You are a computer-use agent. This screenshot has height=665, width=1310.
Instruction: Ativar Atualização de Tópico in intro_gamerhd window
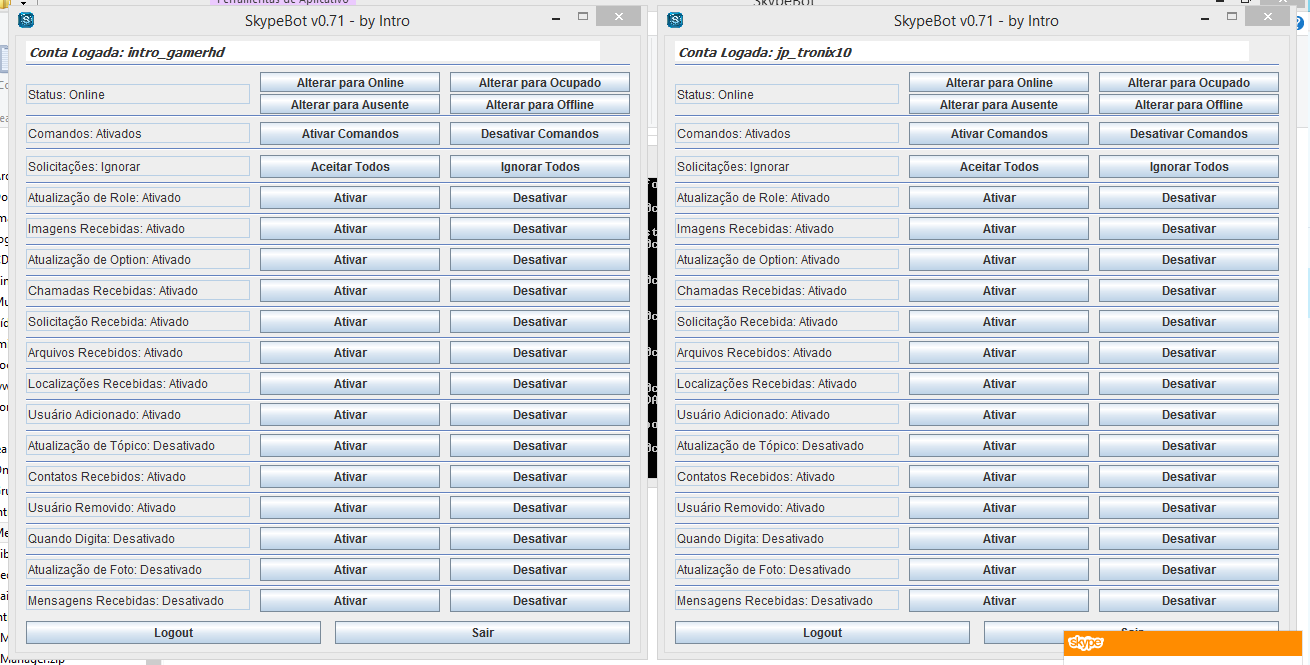(x=350, y=445)
